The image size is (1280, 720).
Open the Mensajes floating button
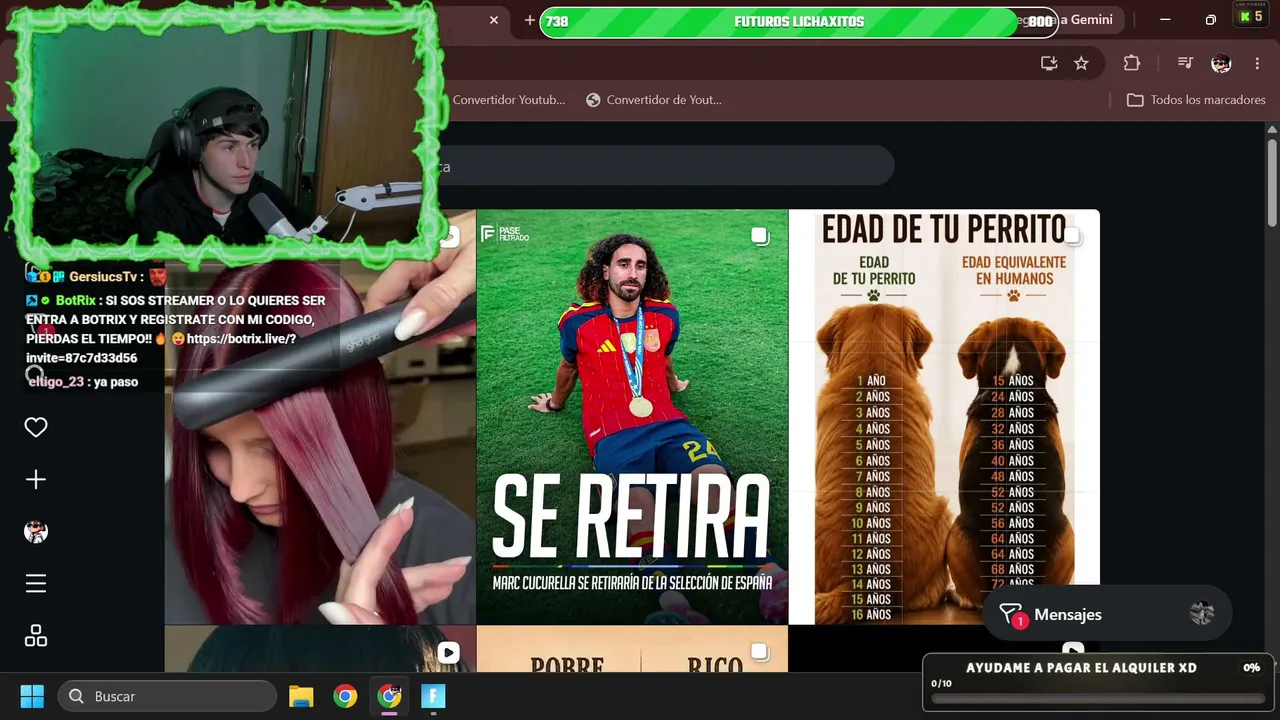1107,614
